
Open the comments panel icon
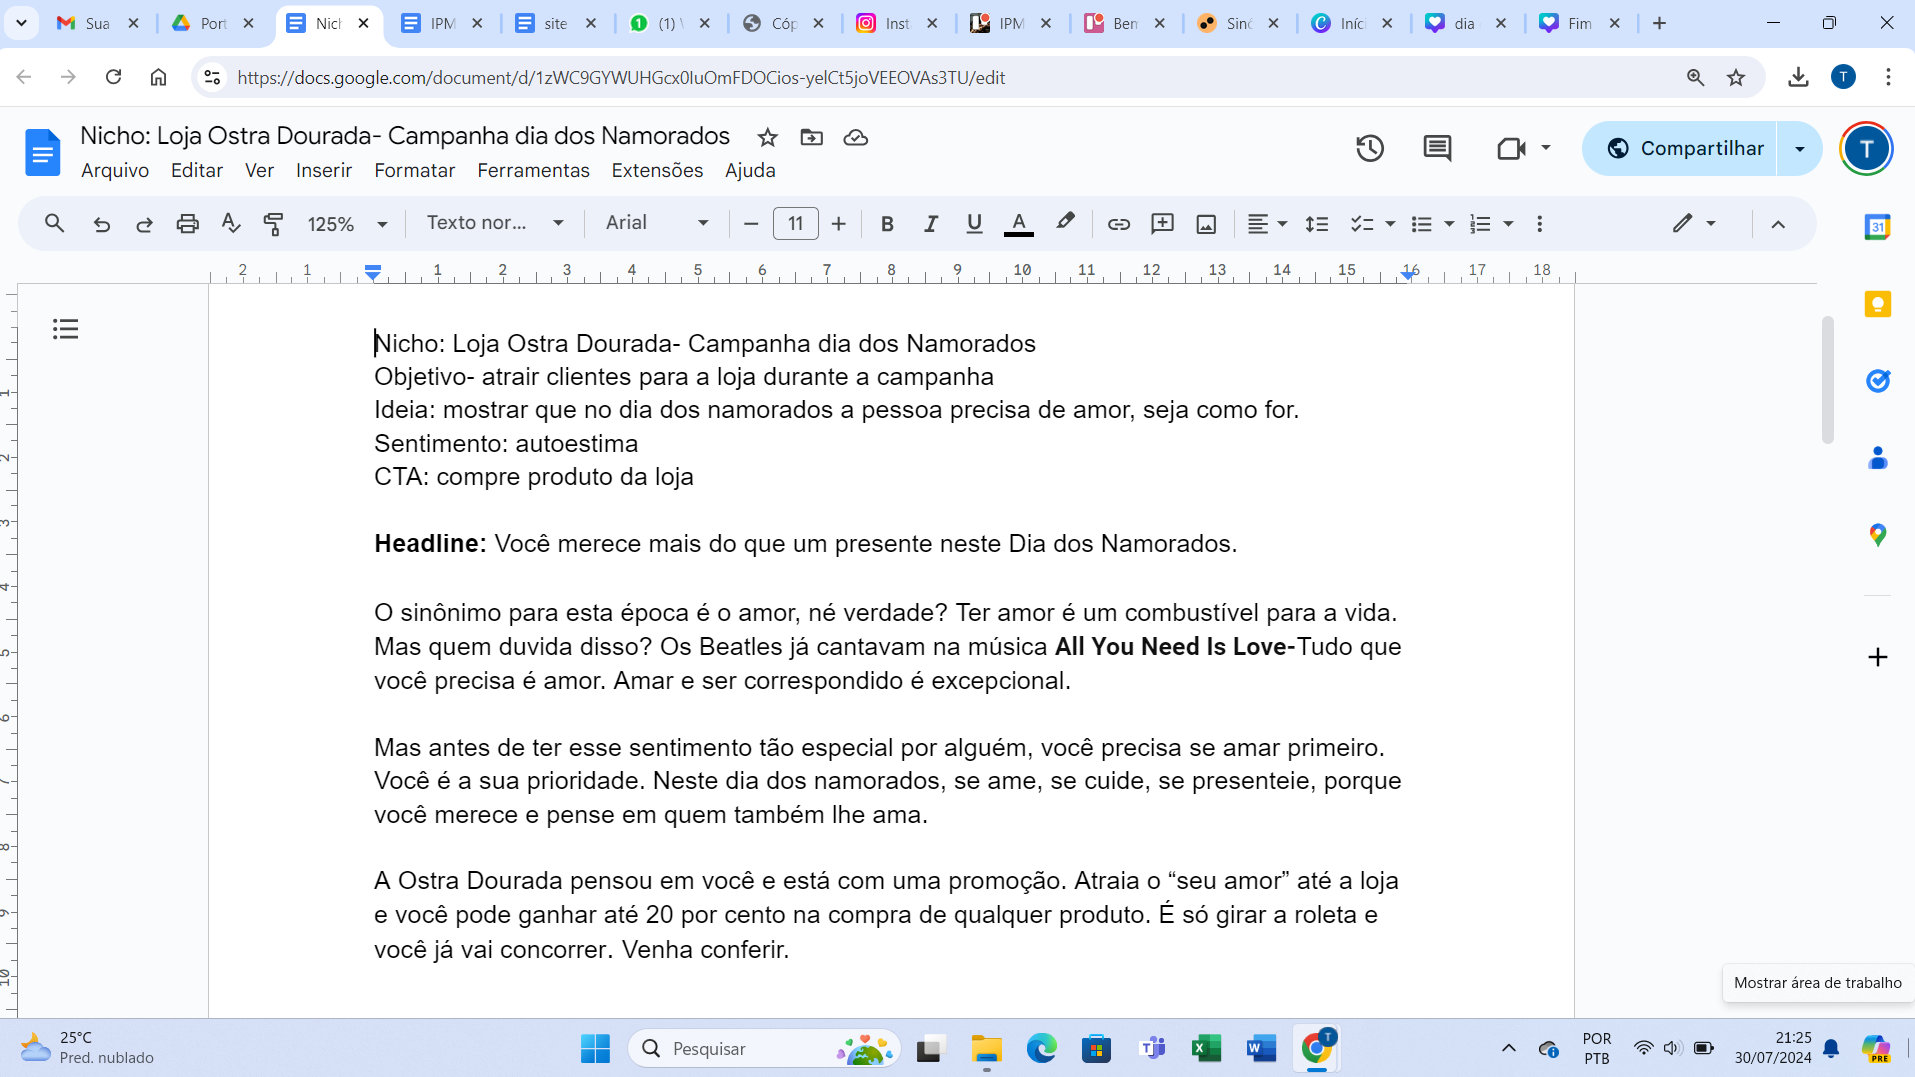coord(1437,148)
